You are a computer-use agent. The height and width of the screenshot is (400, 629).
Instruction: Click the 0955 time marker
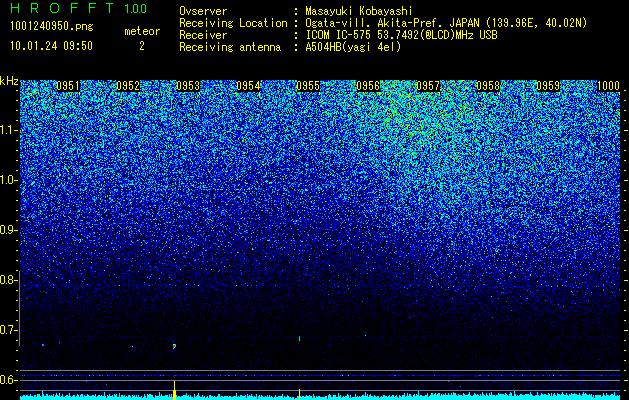308,86
